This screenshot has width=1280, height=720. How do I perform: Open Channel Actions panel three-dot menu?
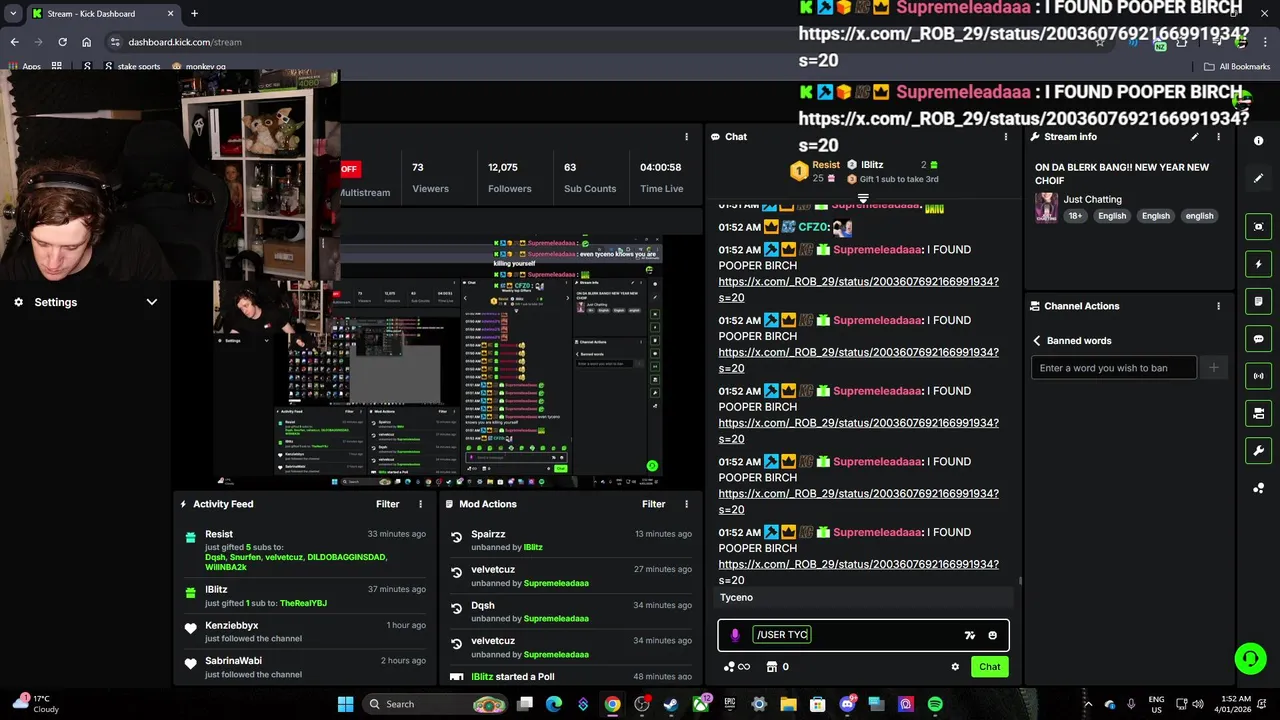pos(1218,306)
